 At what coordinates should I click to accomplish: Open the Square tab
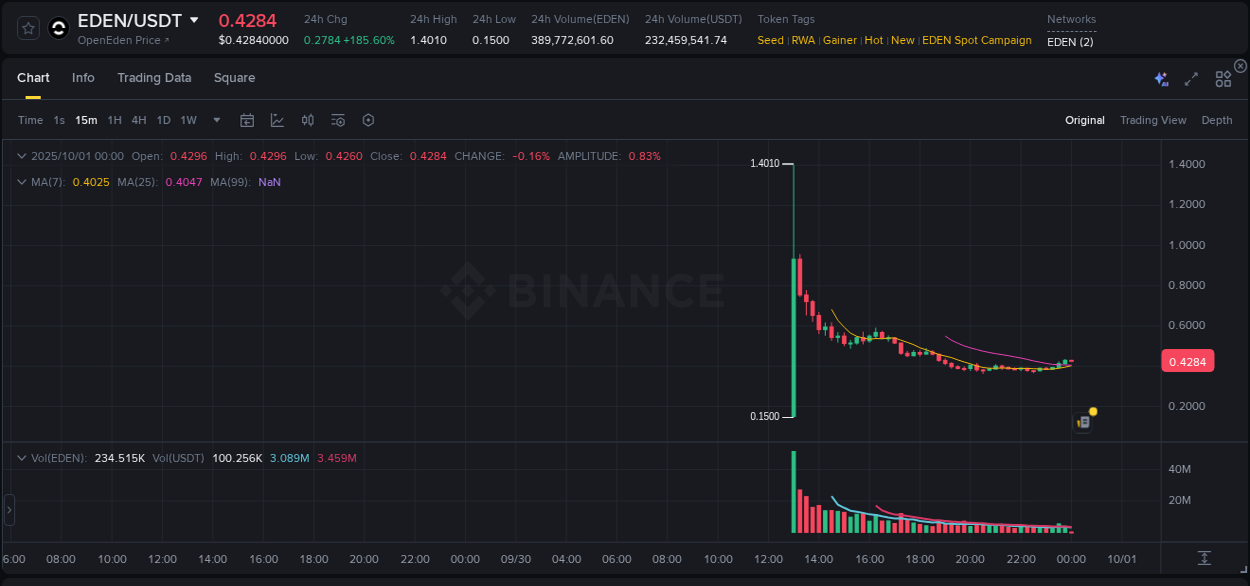tap(234, 78)
